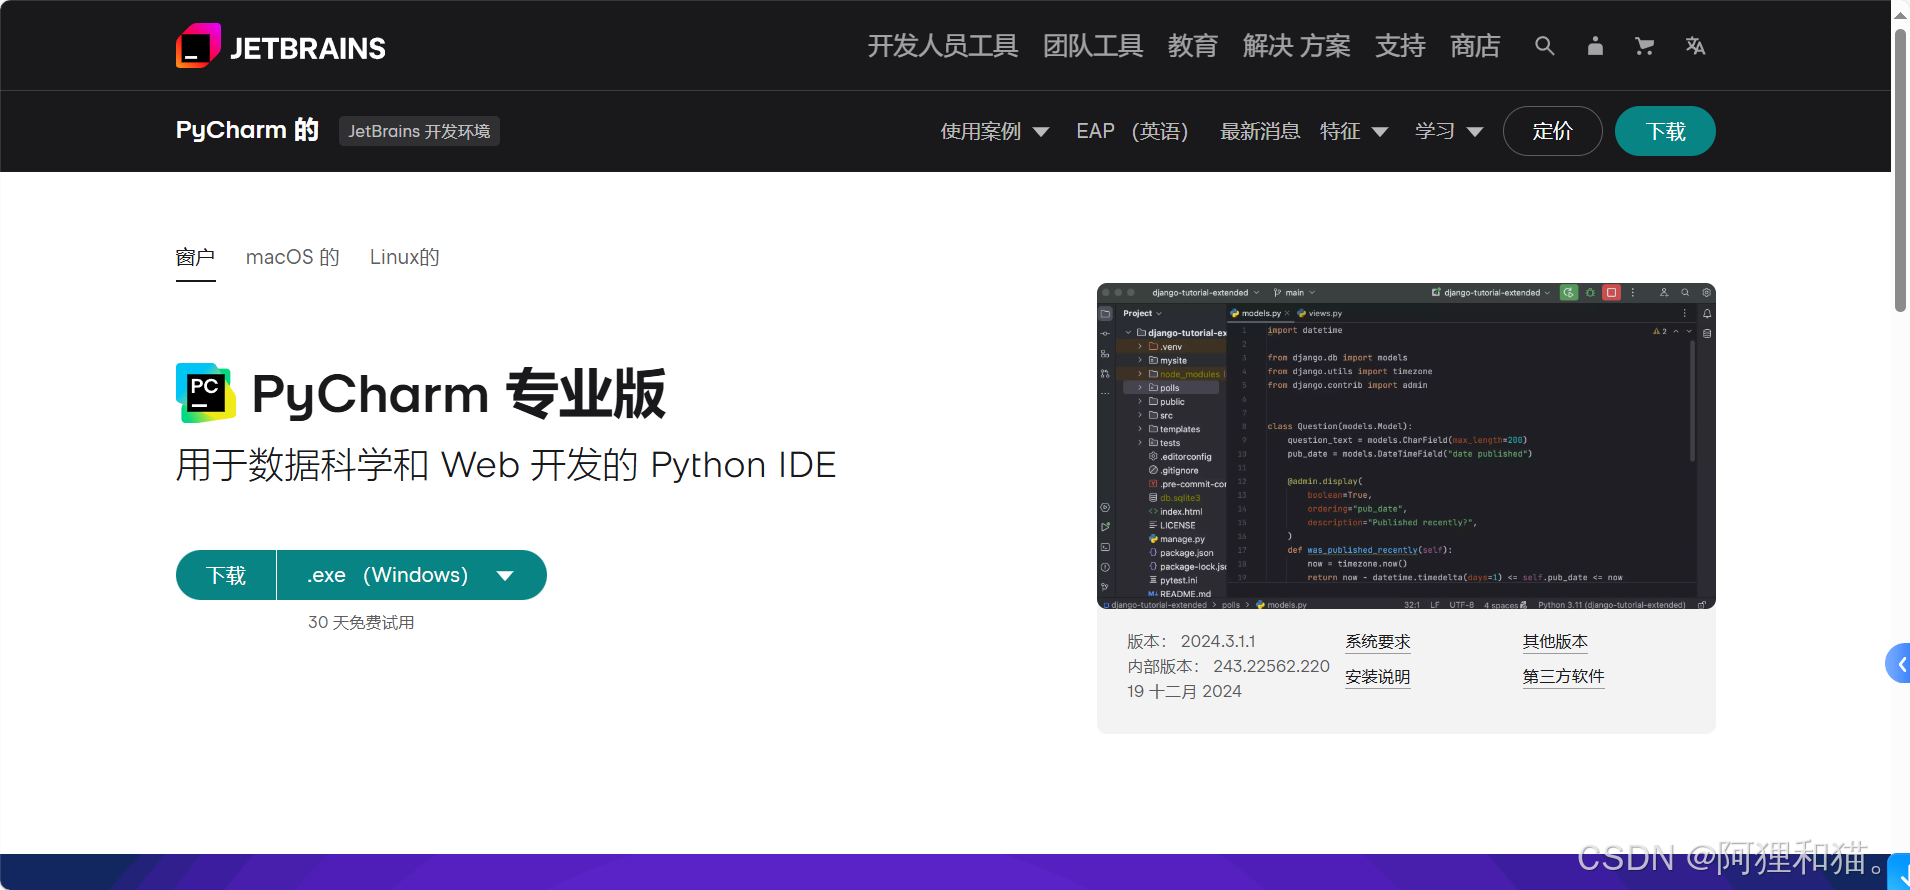
Task: Click the PyCharm 专业版 heading
Action: tap(458, 393)
